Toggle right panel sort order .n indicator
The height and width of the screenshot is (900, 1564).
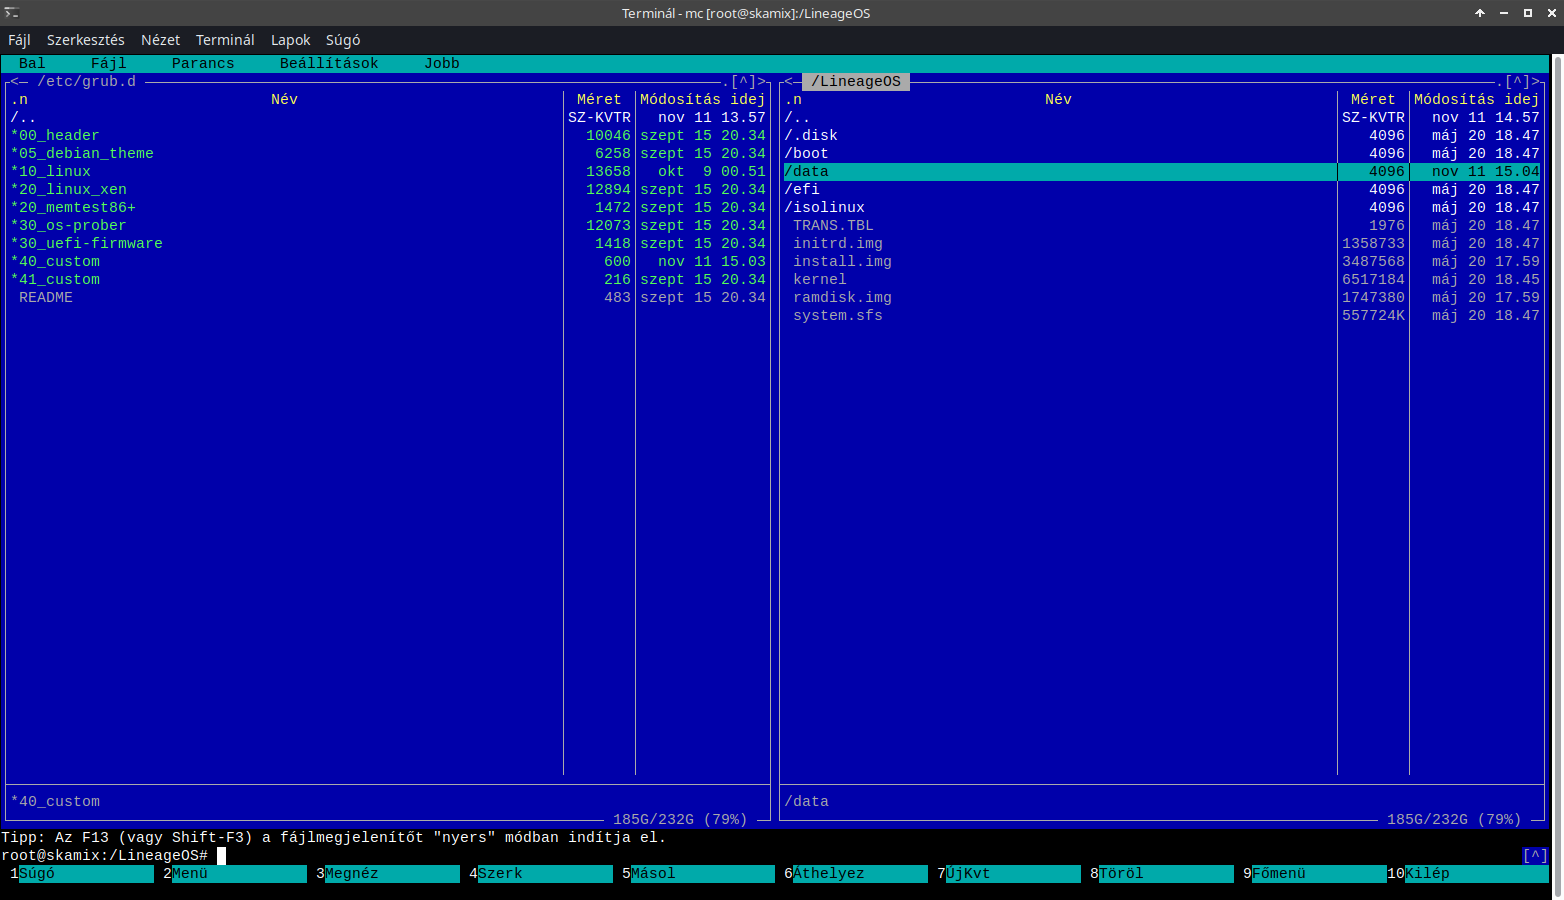click(x=793, y=100)
